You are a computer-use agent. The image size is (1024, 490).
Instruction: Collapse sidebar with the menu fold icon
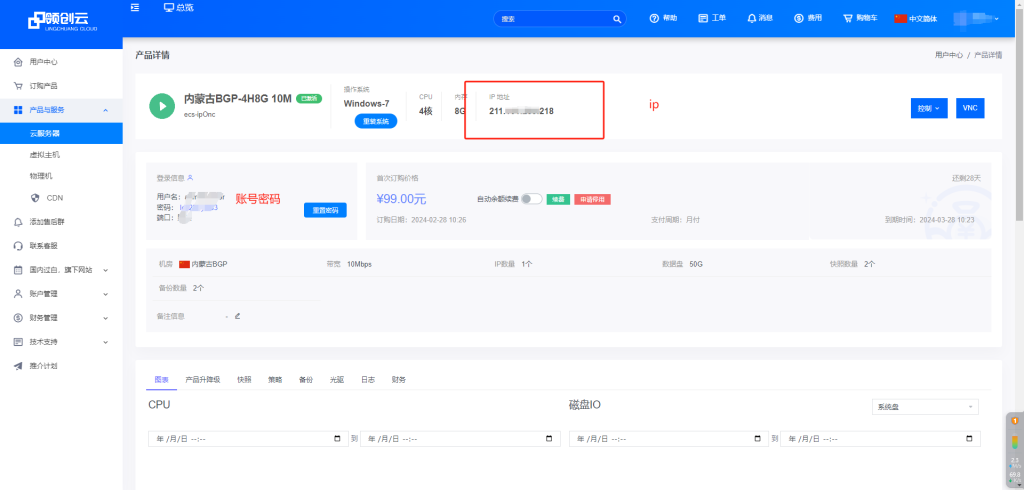coord(135,8)
